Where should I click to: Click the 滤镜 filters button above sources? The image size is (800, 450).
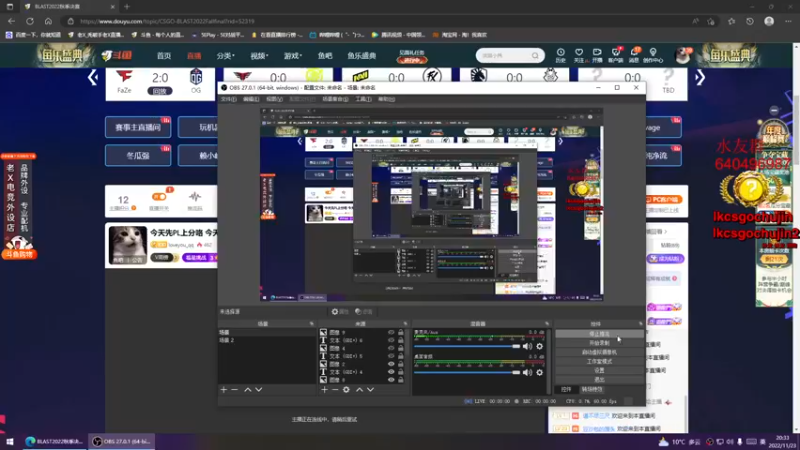(x=364, y=312)
